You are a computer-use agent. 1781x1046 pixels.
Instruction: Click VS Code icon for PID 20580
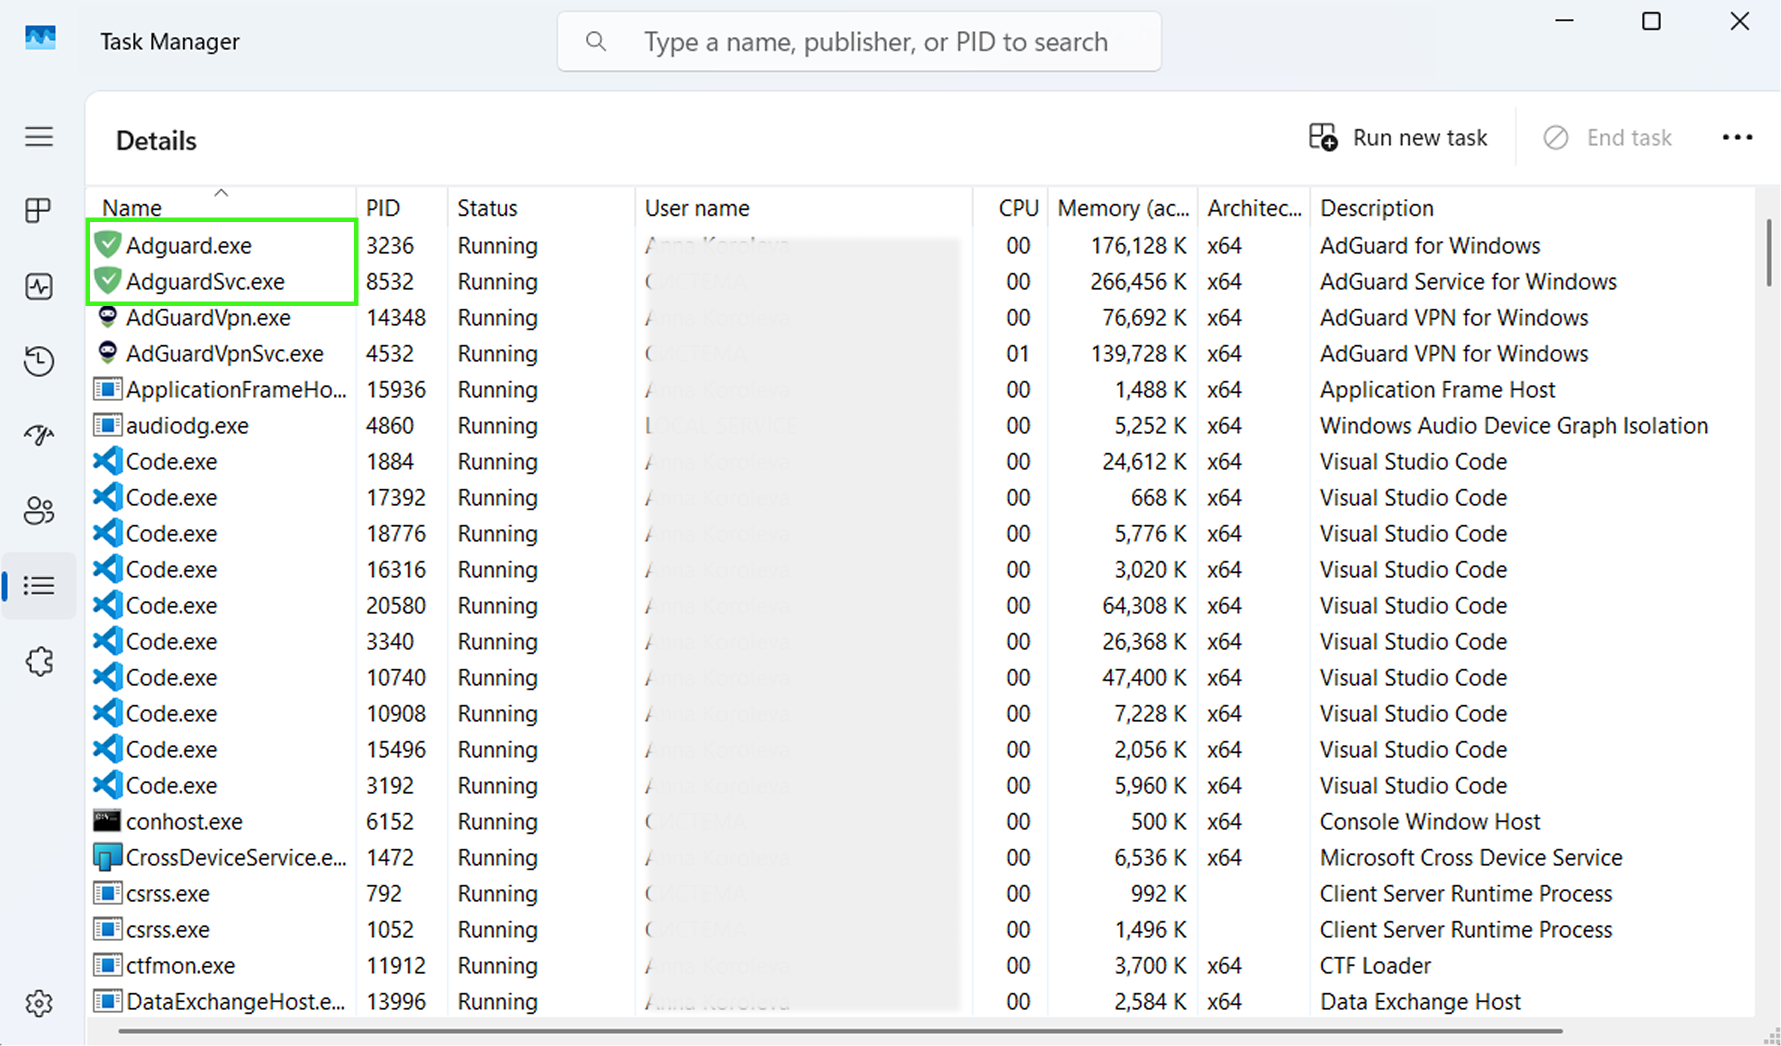pos(107,605)
